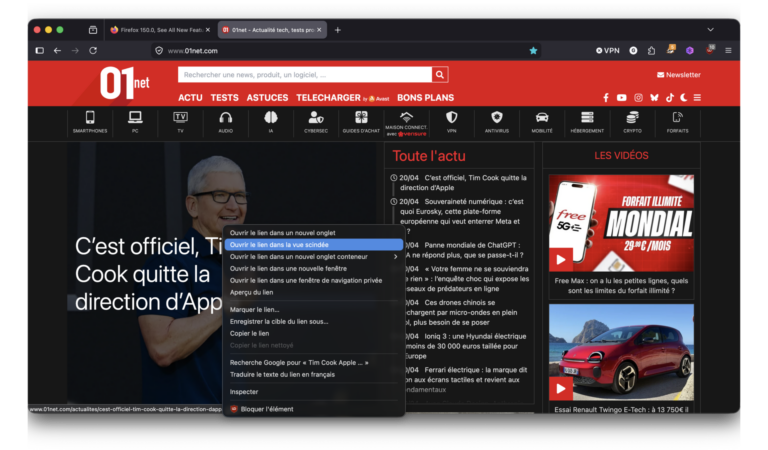Open the Hébergement server category

[x=587, y=122]
